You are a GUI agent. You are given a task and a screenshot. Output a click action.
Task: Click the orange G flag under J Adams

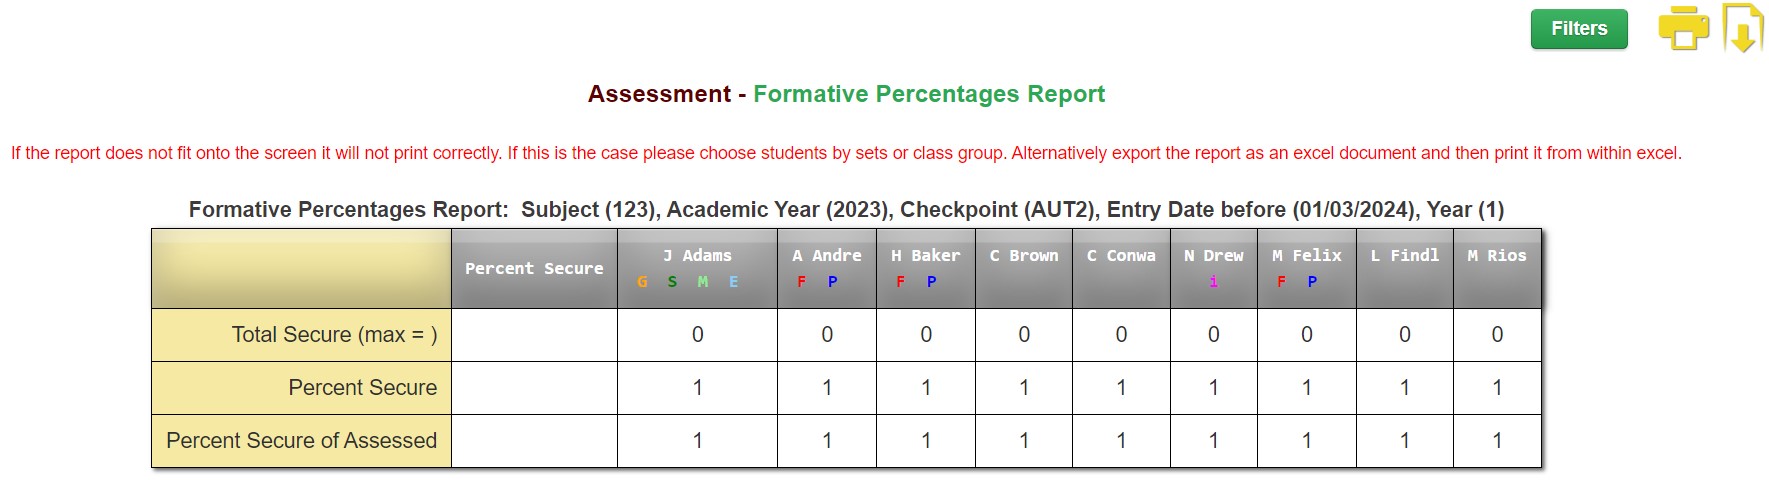[x=642, y=282]
